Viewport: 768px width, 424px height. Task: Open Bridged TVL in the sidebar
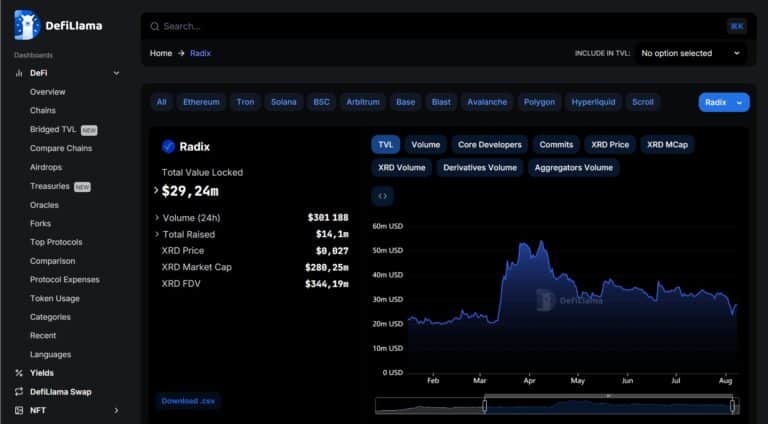(x=53, y=129)
